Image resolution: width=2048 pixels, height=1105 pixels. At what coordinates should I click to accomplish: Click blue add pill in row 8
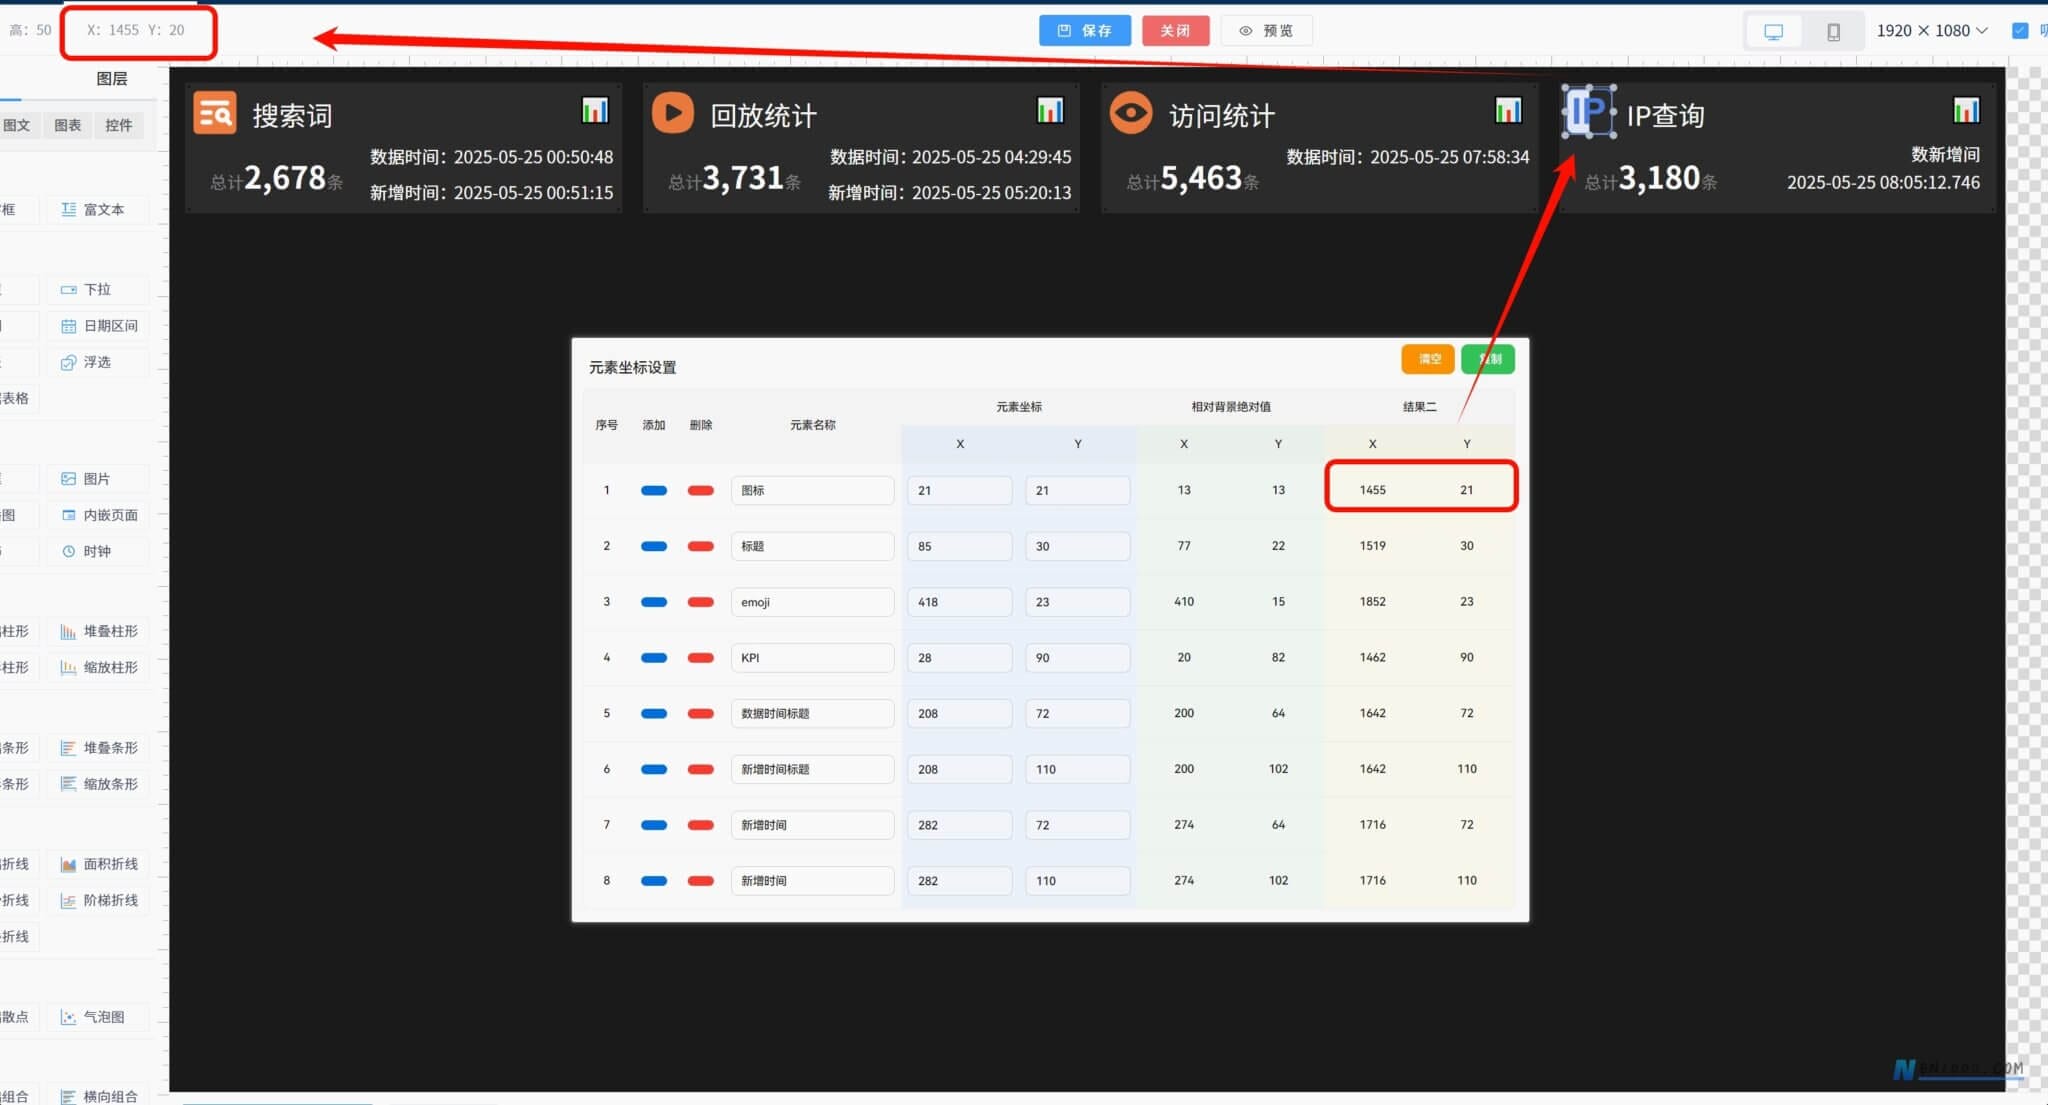pyautogui.click(x=654, y=881)
